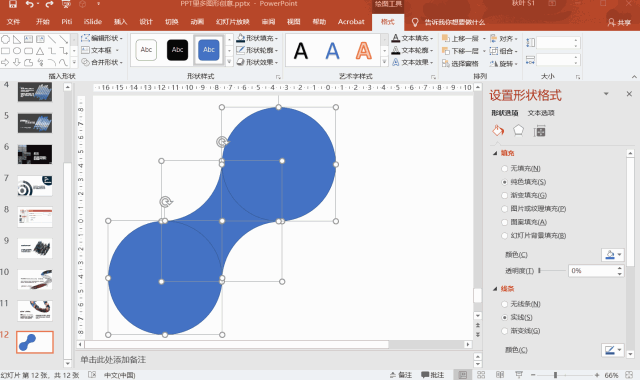
Task: Switch to the Acrobat tab
Action: (x=351, y=22)
